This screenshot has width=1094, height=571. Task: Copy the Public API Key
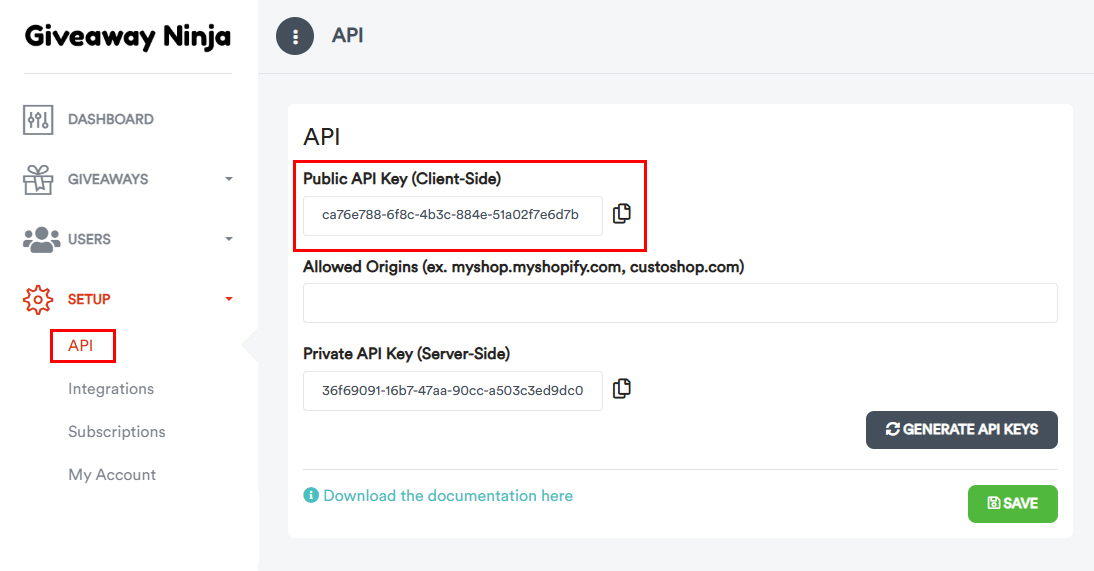622,214
